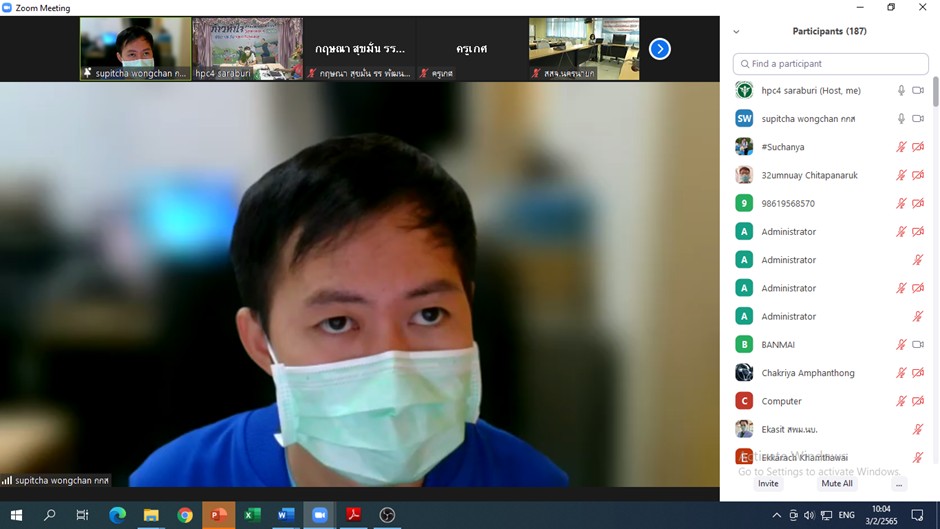Show hidden system tray icons
The image size is (940, 529).
(776, 515)
